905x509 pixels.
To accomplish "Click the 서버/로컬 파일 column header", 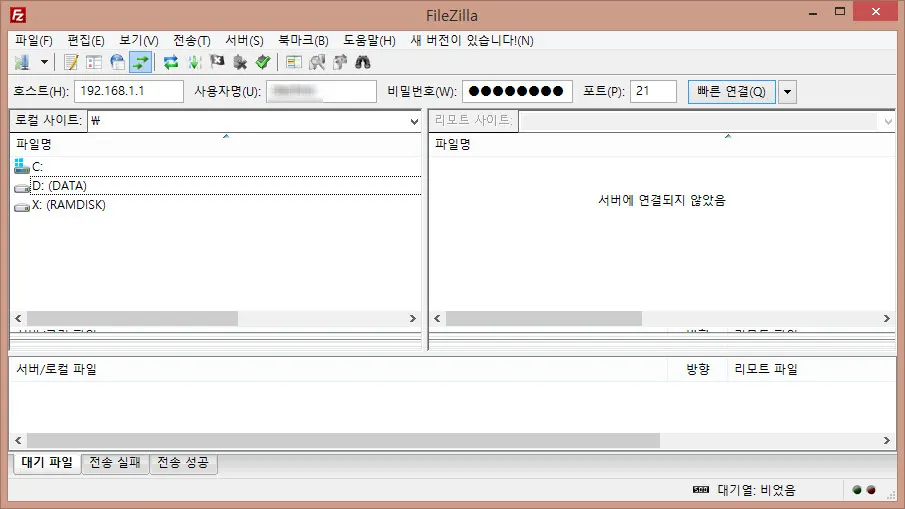I will click(338, 369).
